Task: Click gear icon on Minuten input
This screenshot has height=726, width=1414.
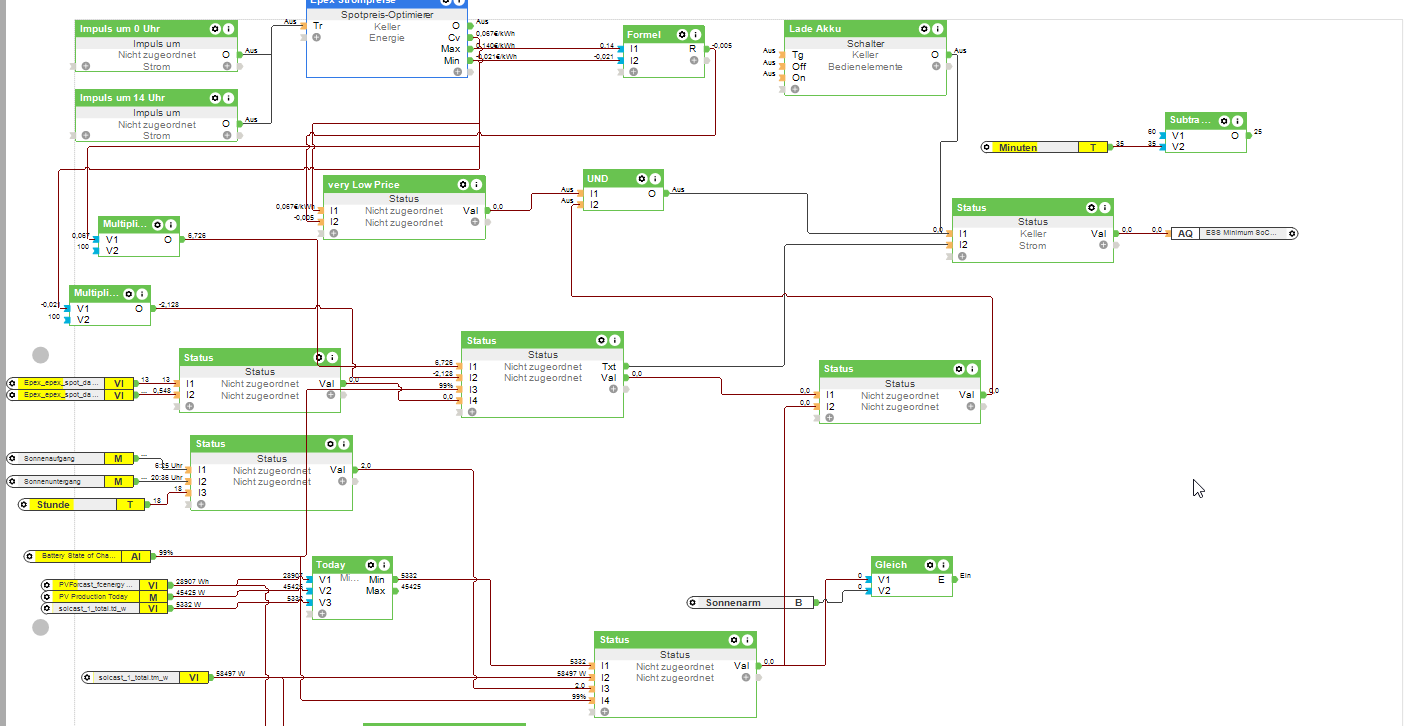Action: coord(987,147)
